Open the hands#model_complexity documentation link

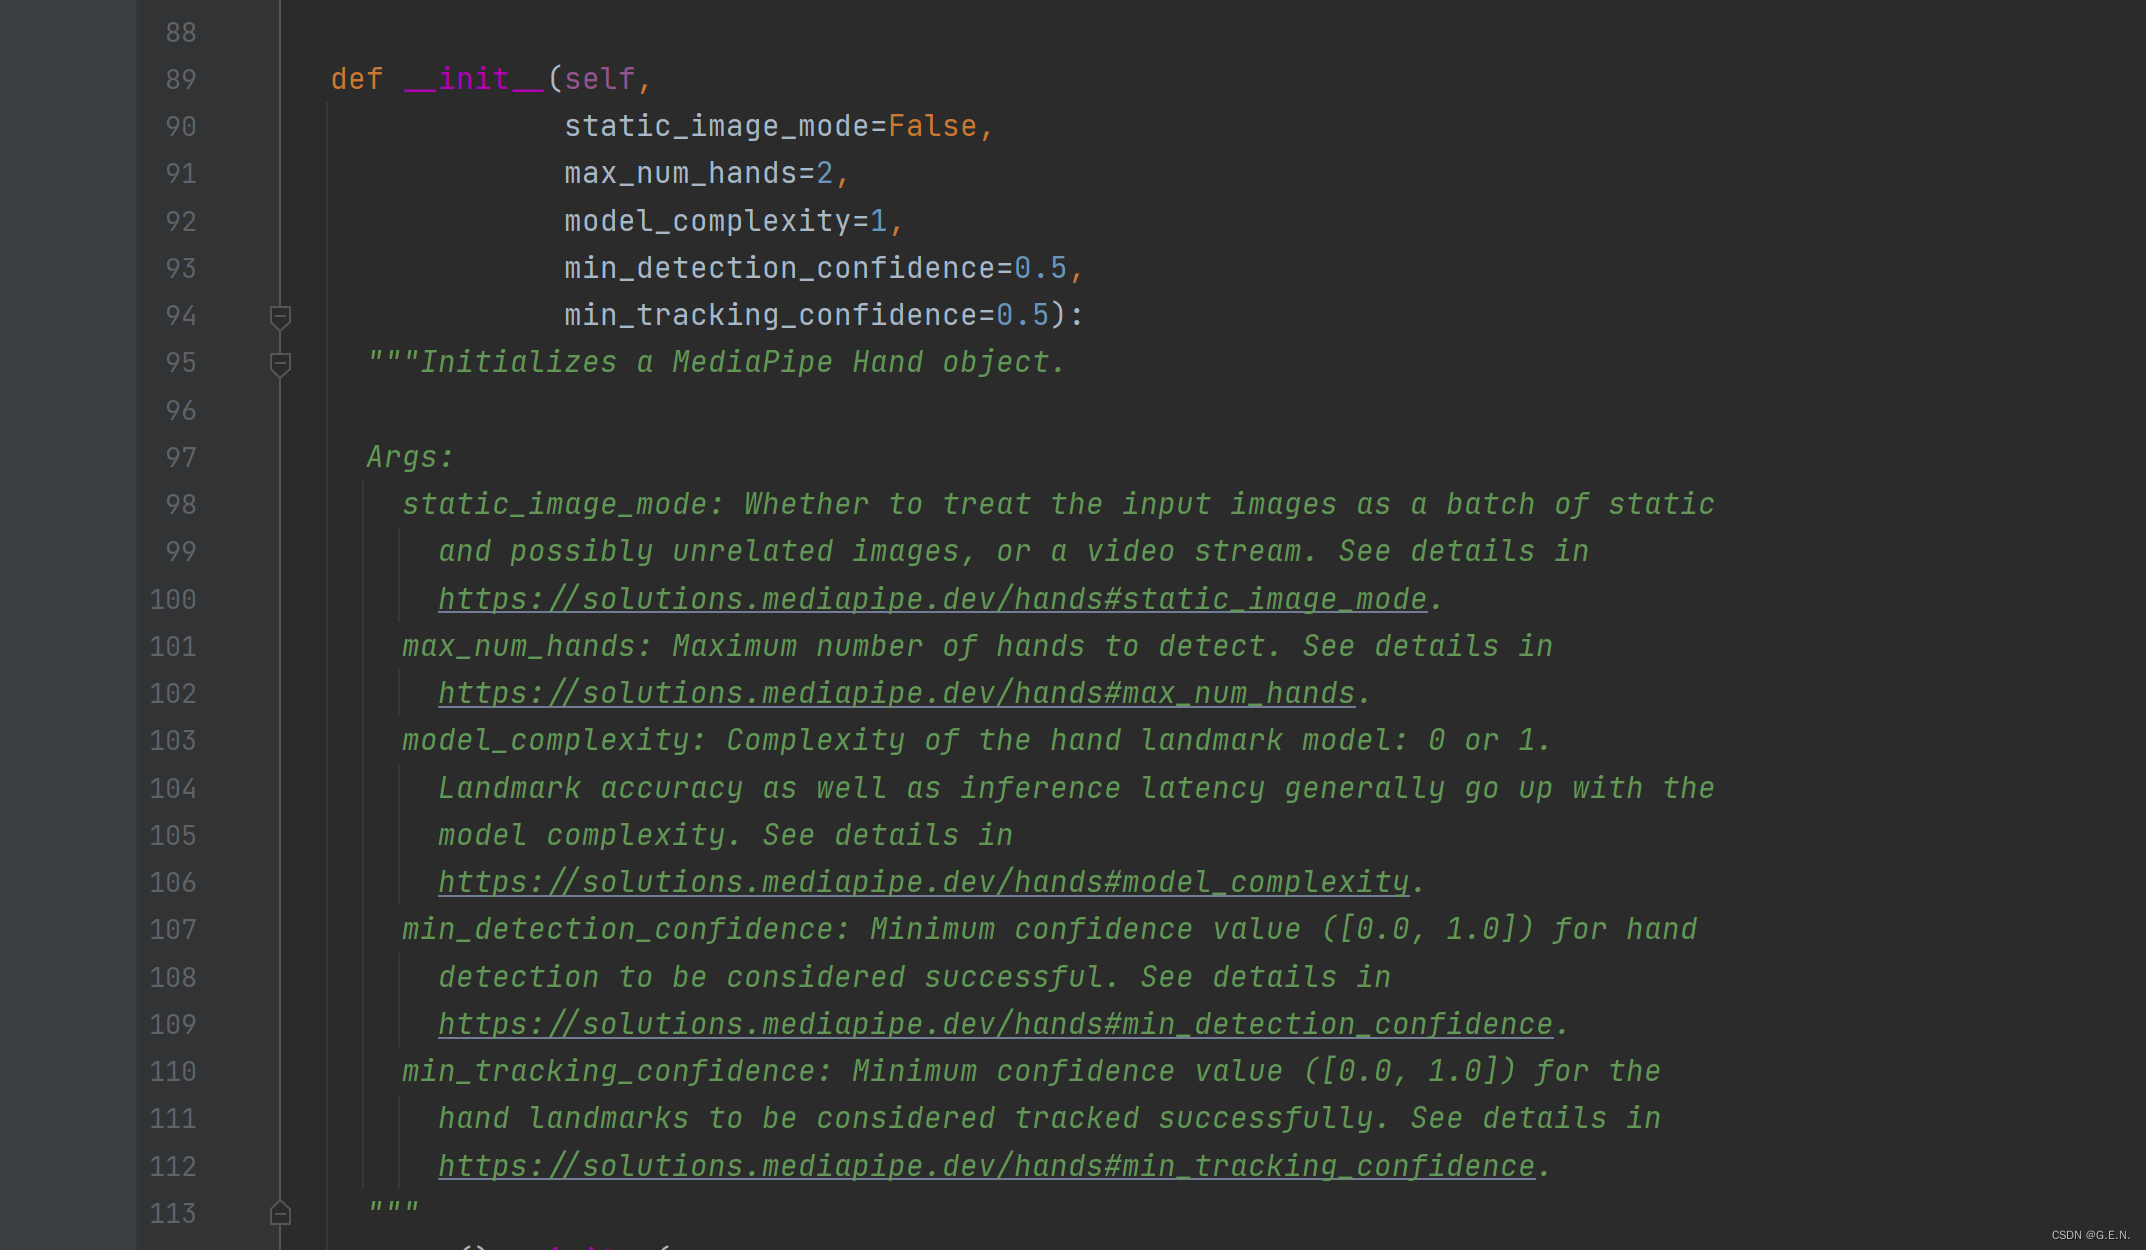923,882
